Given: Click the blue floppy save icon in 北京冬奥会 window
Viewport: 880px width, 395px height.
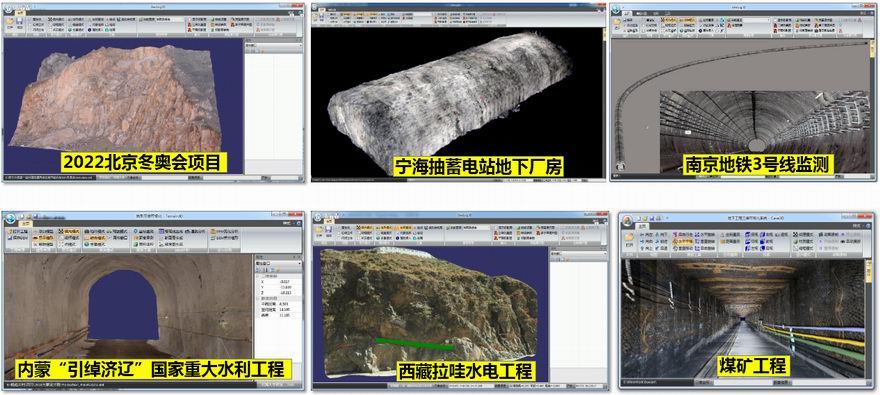Looking at the screenshot, I should (x=20, y=20).
